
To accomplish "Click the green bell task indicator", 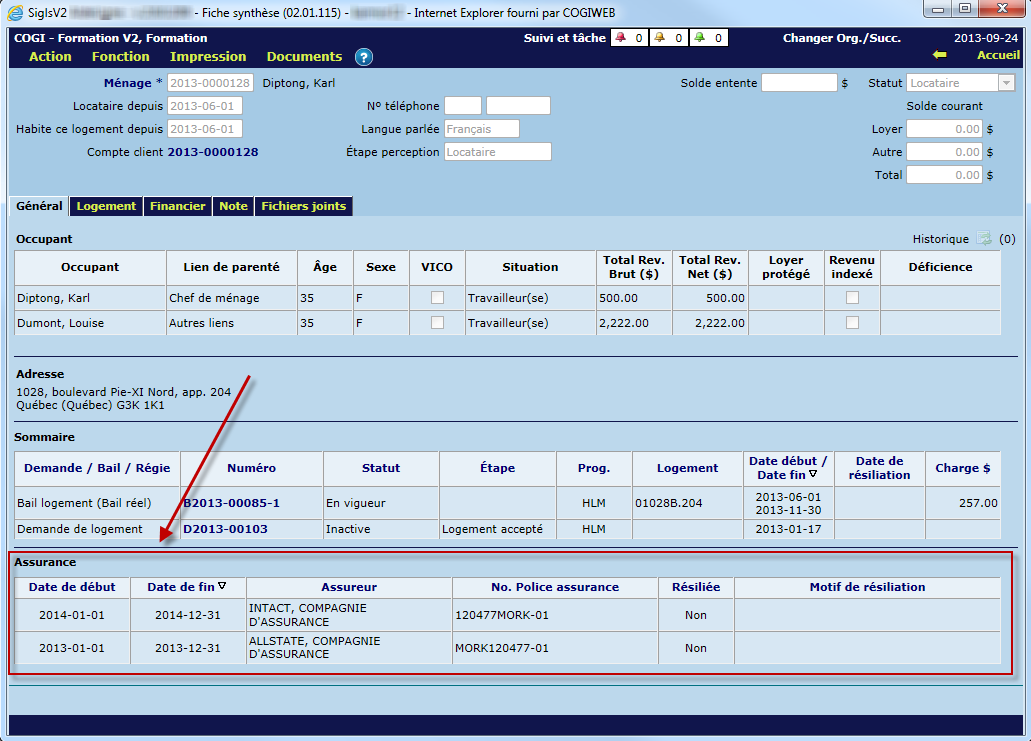I will click(x=699, y=38).
